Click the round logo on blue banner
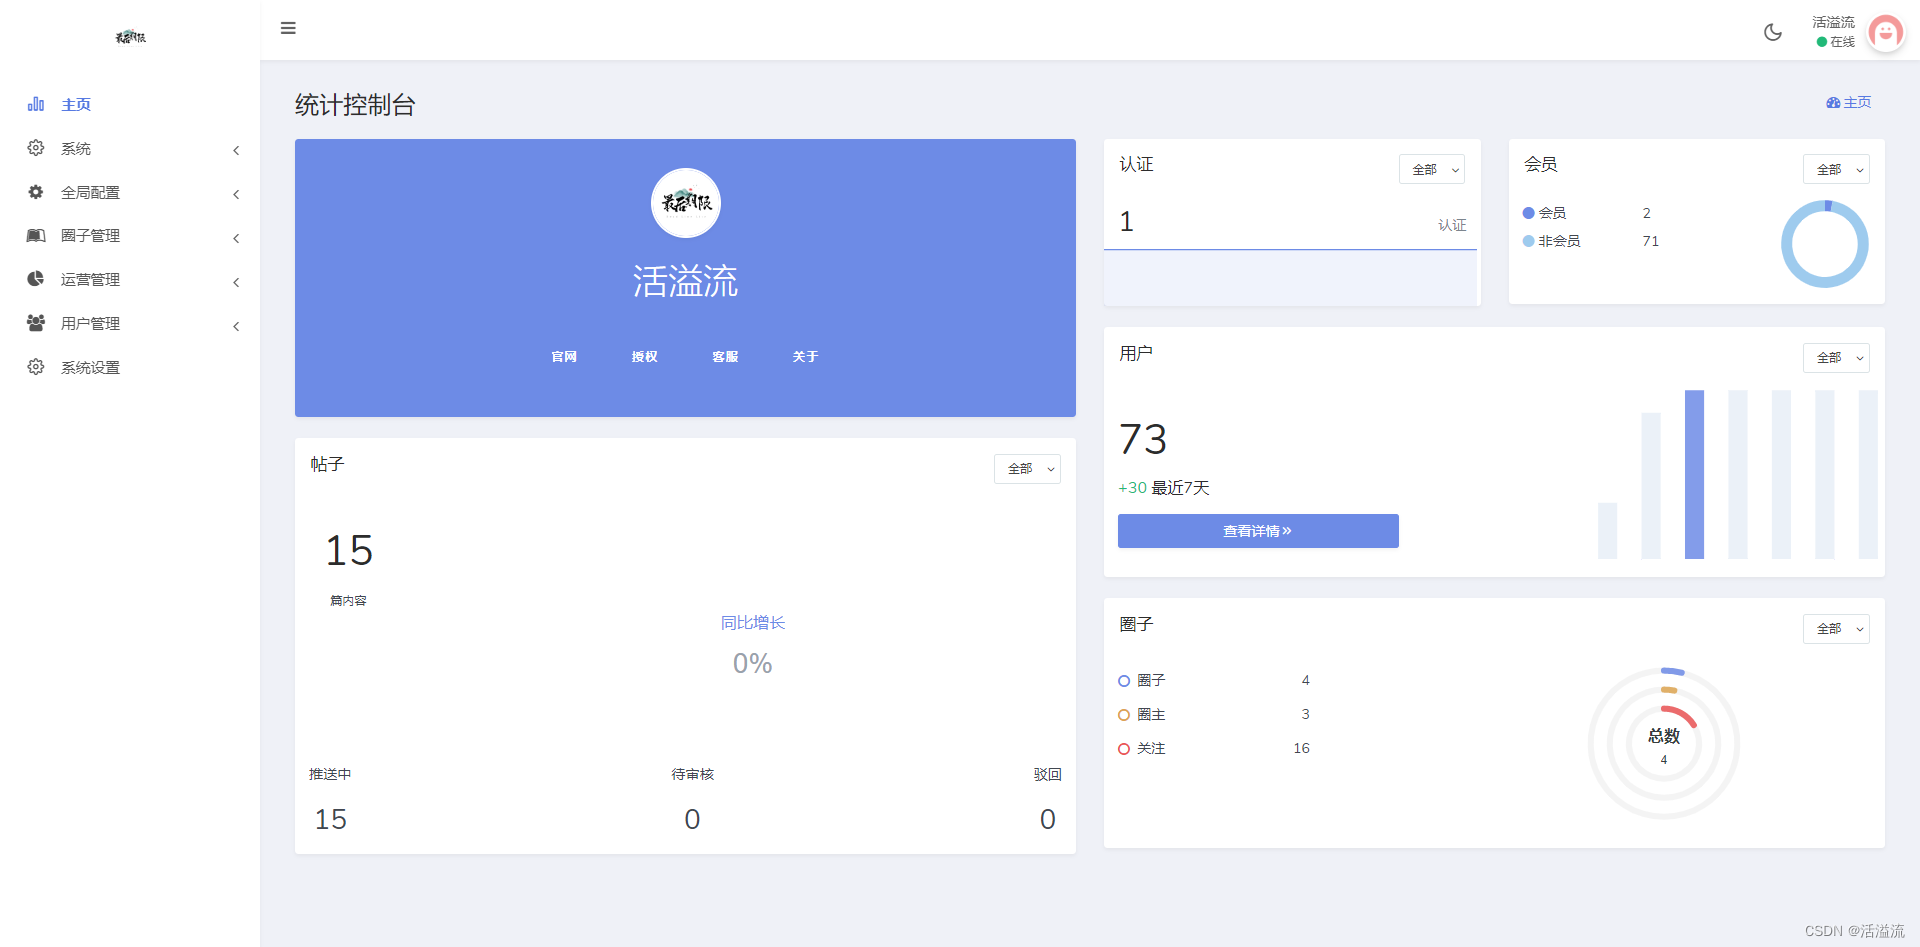Viewport: 1920px width, 947px height. 686,203
